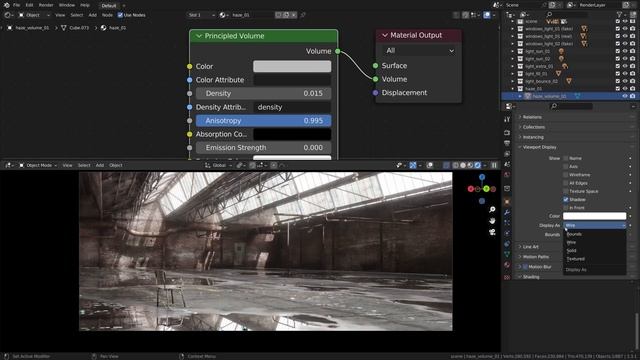Image resolution: width=640 pixels, height=360 pixels.
Task: Open the Object Data properties tab icon
Action: [x=507, y=254]
